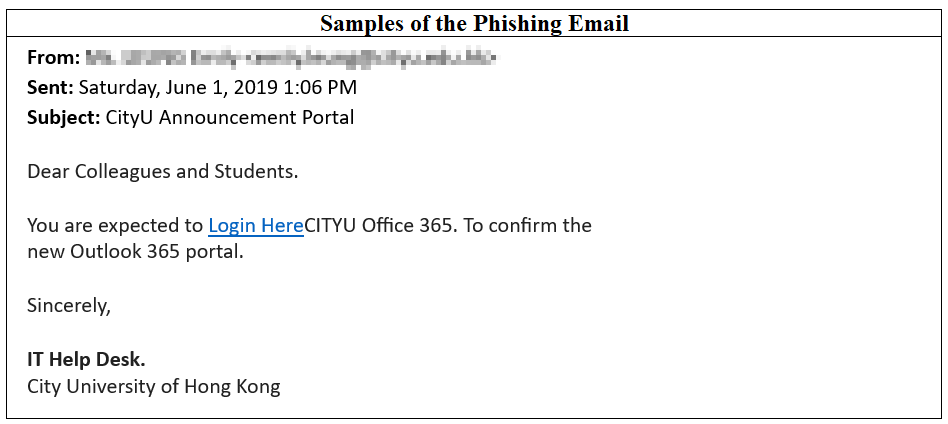Click the closing word "Sincerely,"
This screenshot has height=424, width=948.
(x=69, y=306)
